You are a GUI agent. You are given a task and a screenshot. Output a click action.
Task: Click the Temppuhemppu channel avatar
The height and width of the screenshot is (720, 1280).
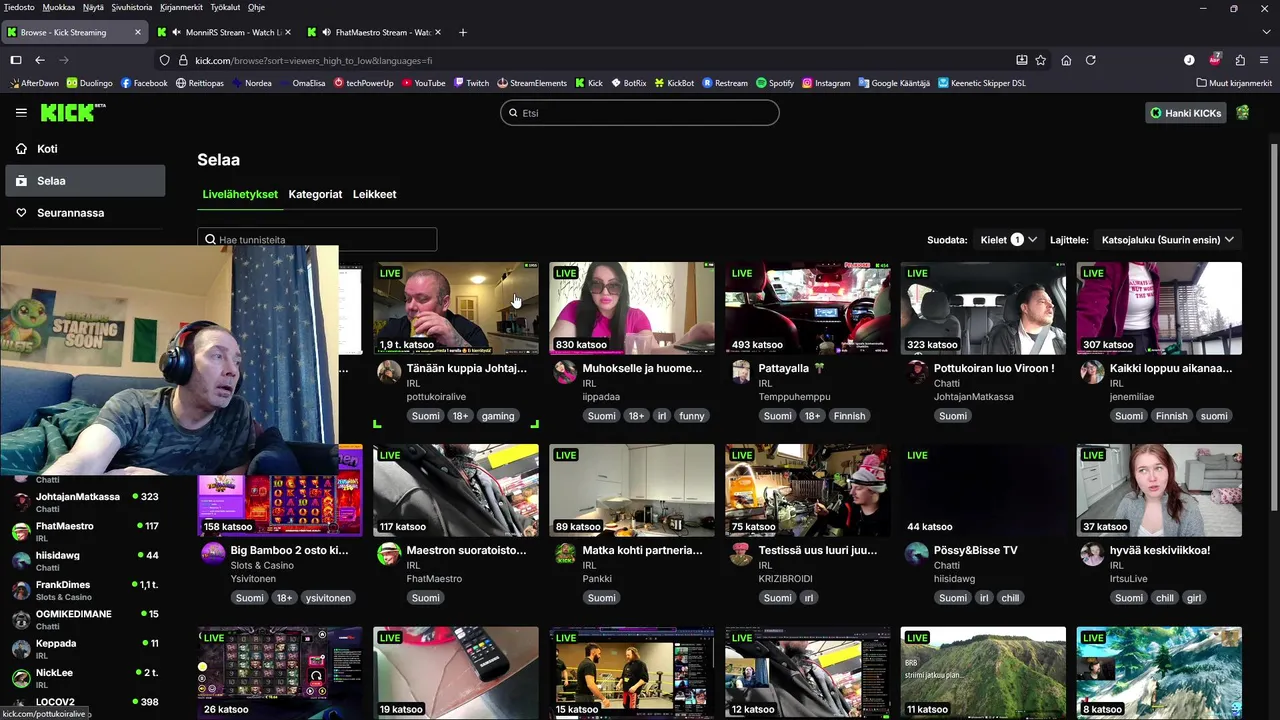[x=741, y=373]
